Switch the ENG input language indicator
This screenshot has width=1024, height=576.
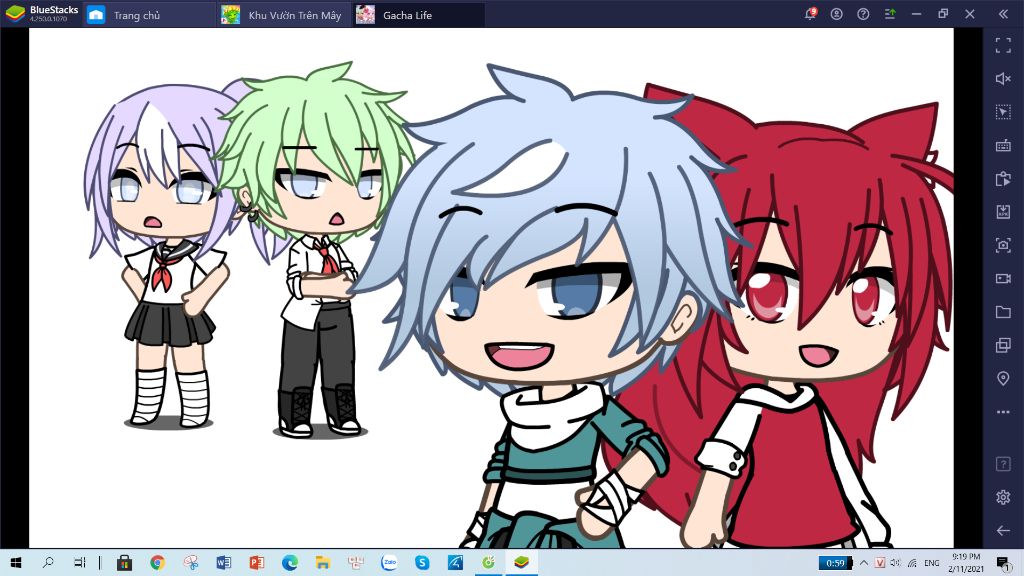pyautogui.click(x=932, y=562)
